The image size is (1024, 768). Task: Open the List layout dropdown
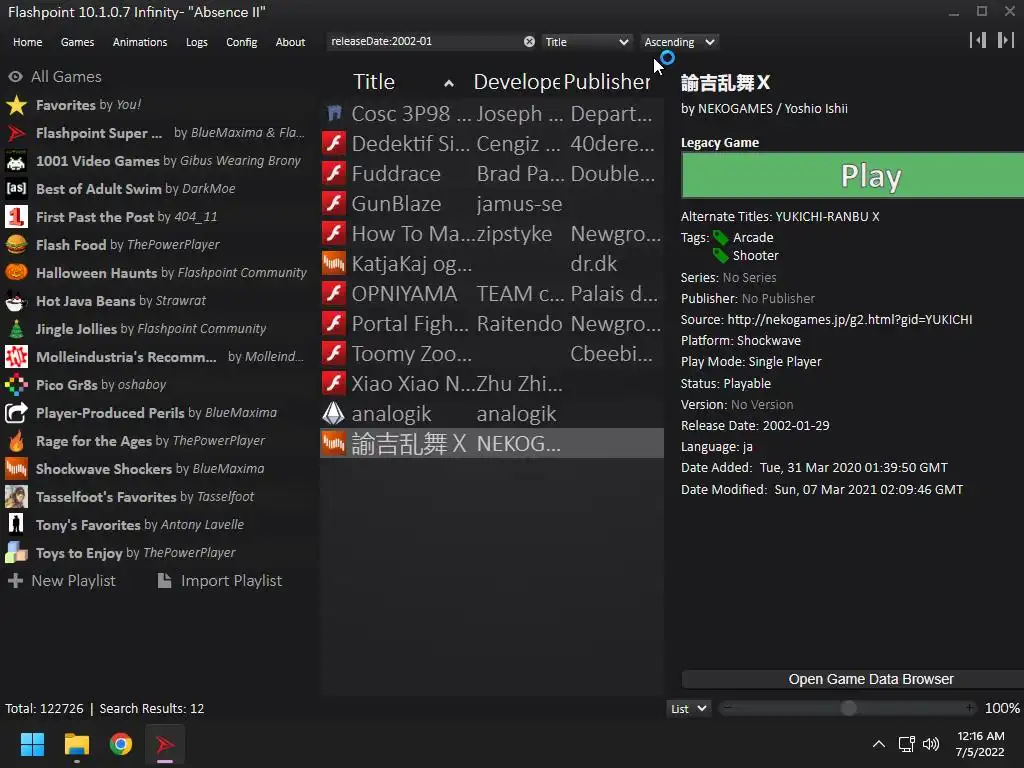point(689,709)
